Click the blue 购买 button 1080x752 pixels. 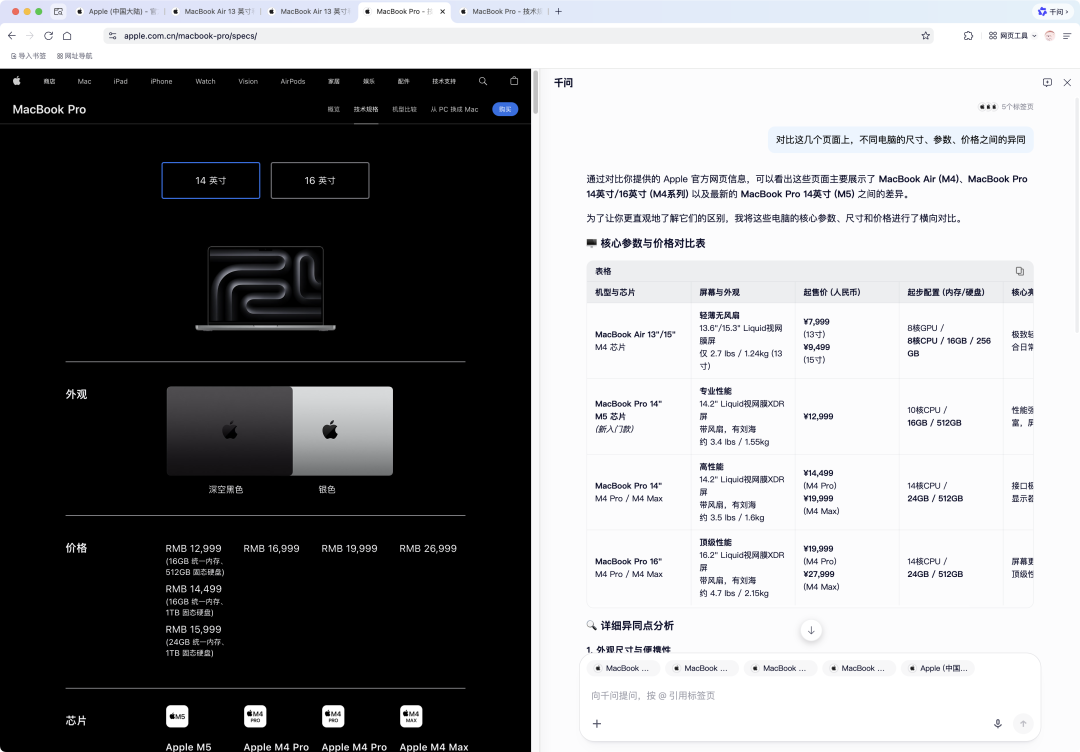pos(505,109)
